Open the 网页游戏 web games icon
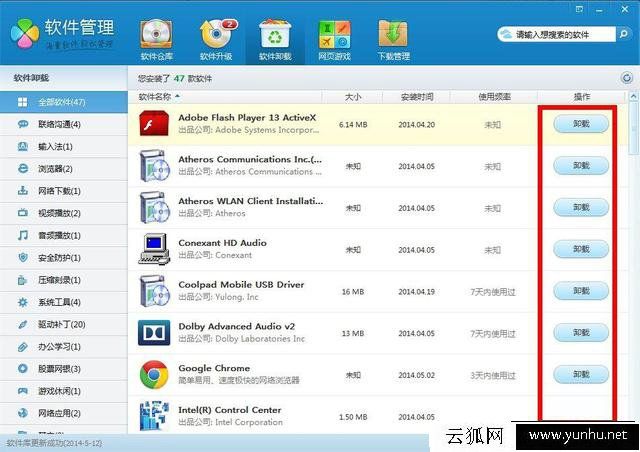The height and width of the screenshot is (452, 640). [334, 40]
